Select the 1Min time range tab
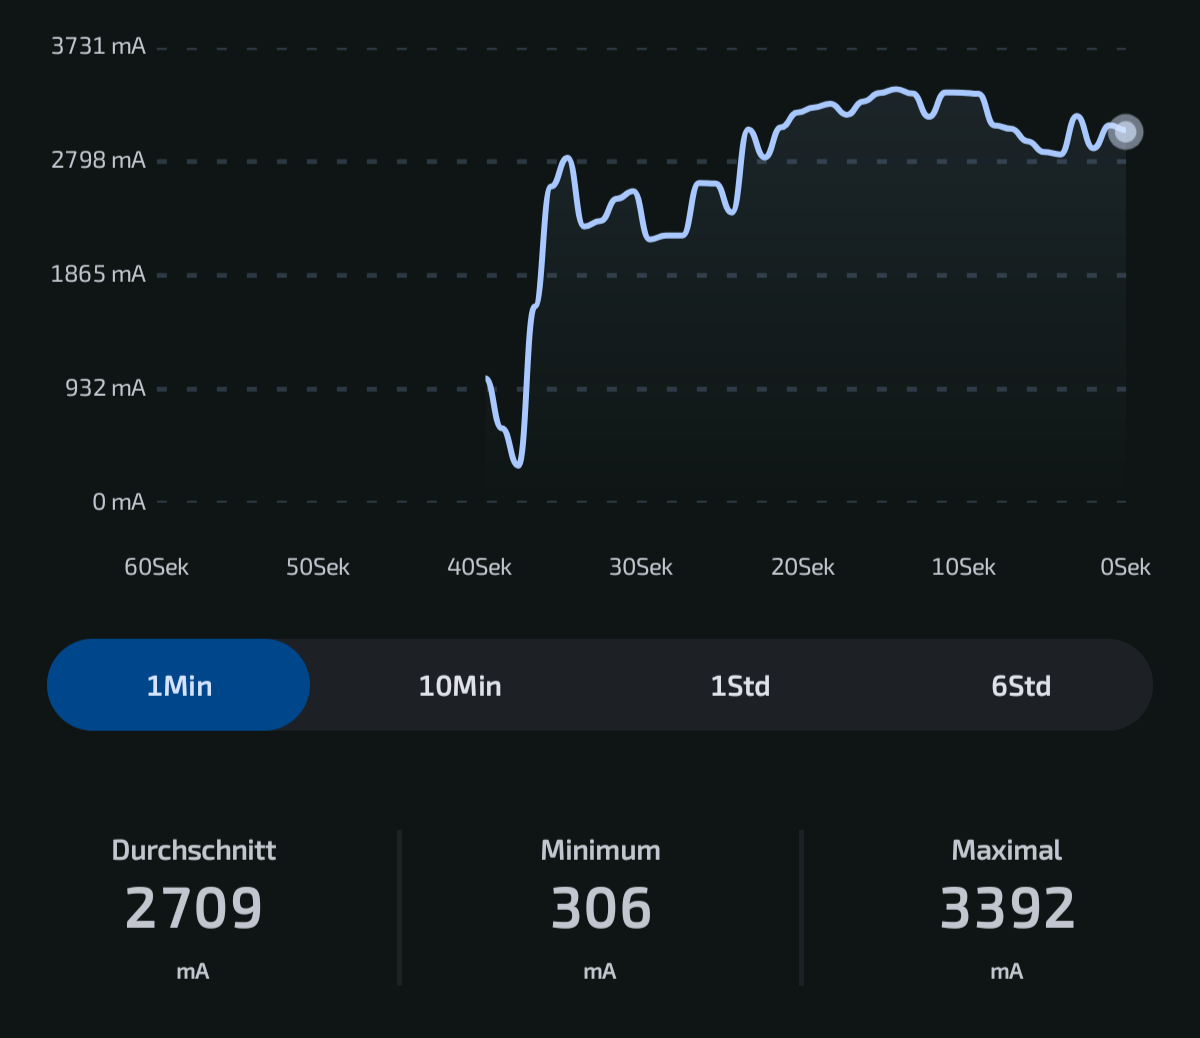This screenshot has width=1200, height=1038. tap(179, 686)
